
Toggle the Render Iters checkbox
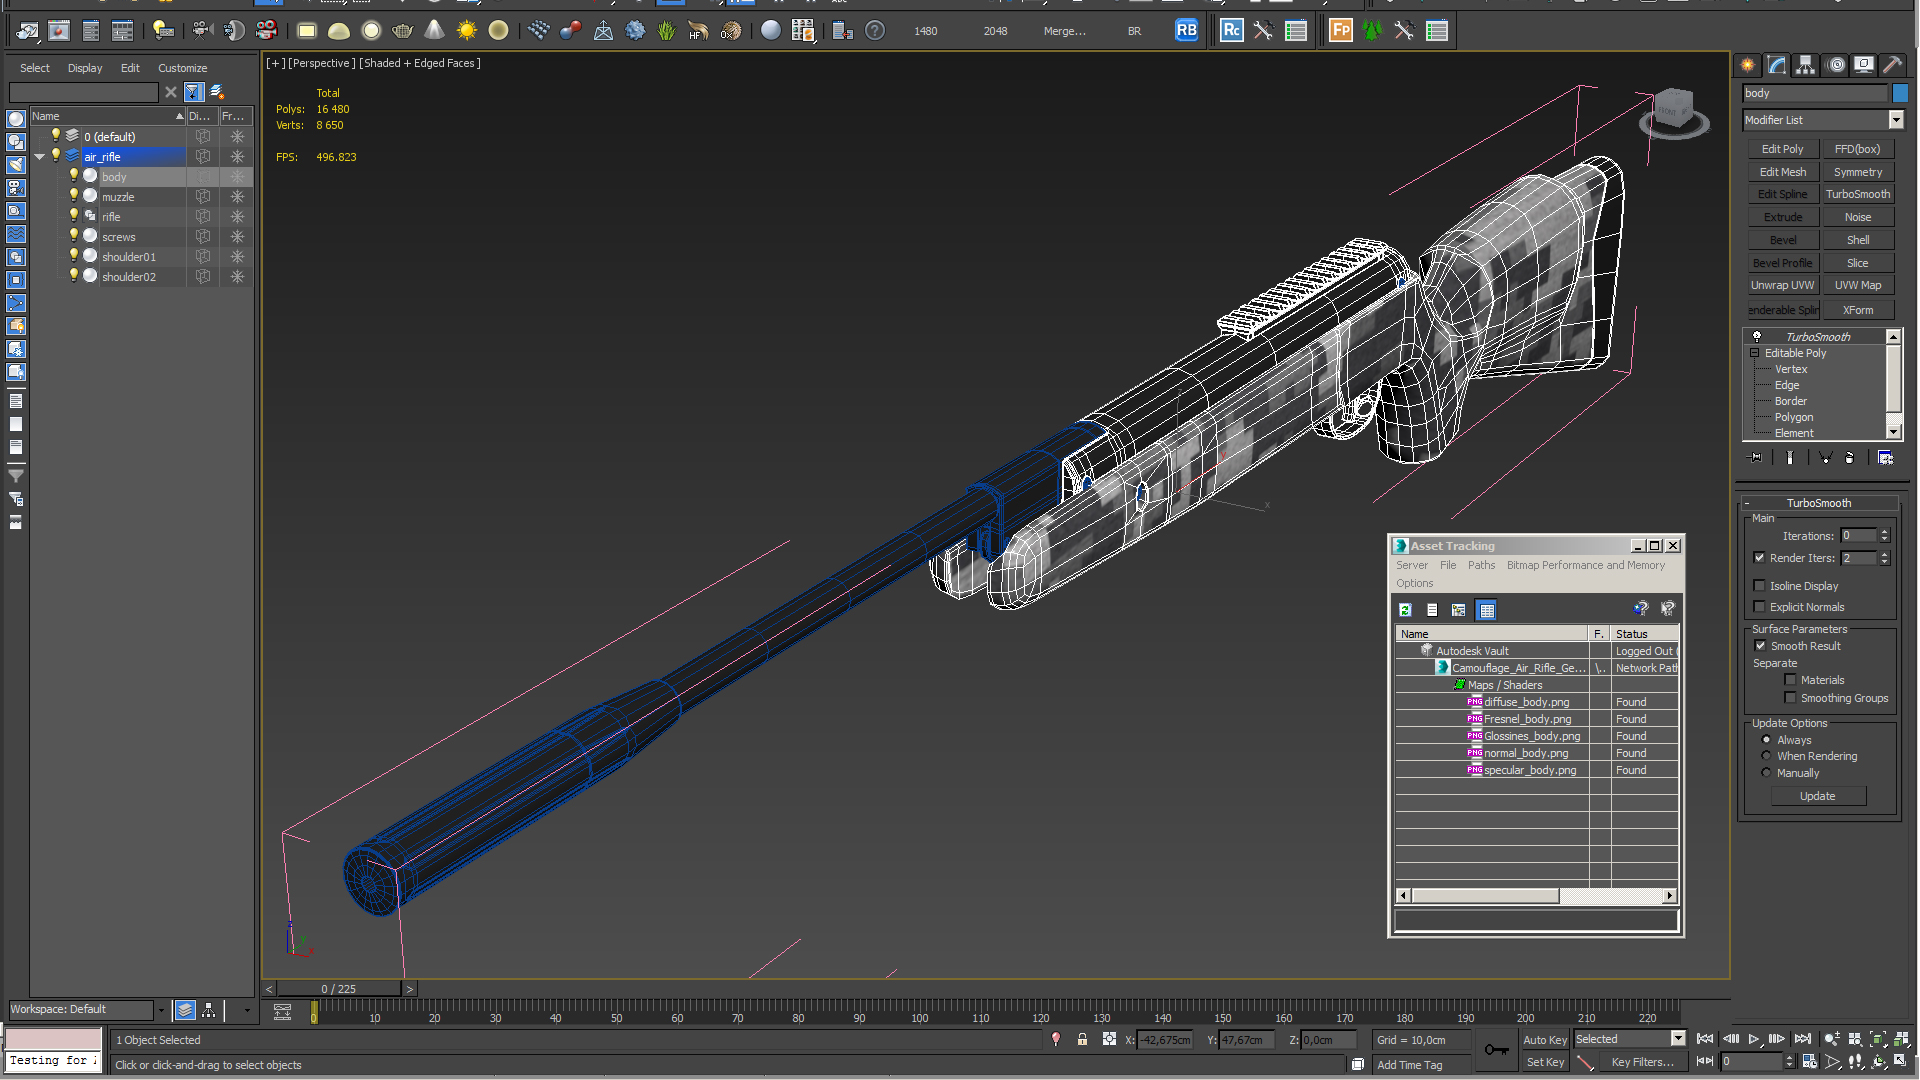point(1760,558)
